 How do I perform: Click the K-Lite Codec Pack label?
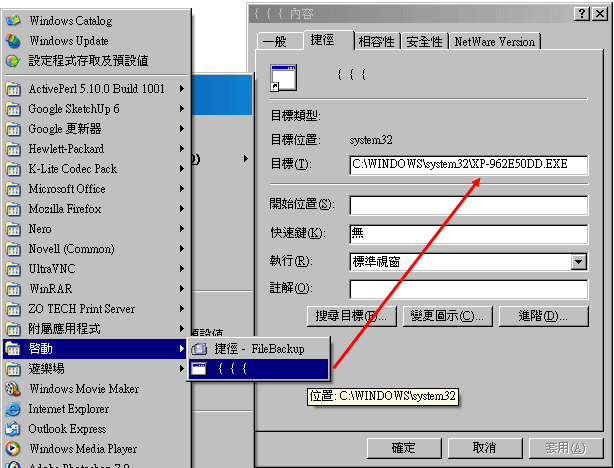tap(73, 169)
